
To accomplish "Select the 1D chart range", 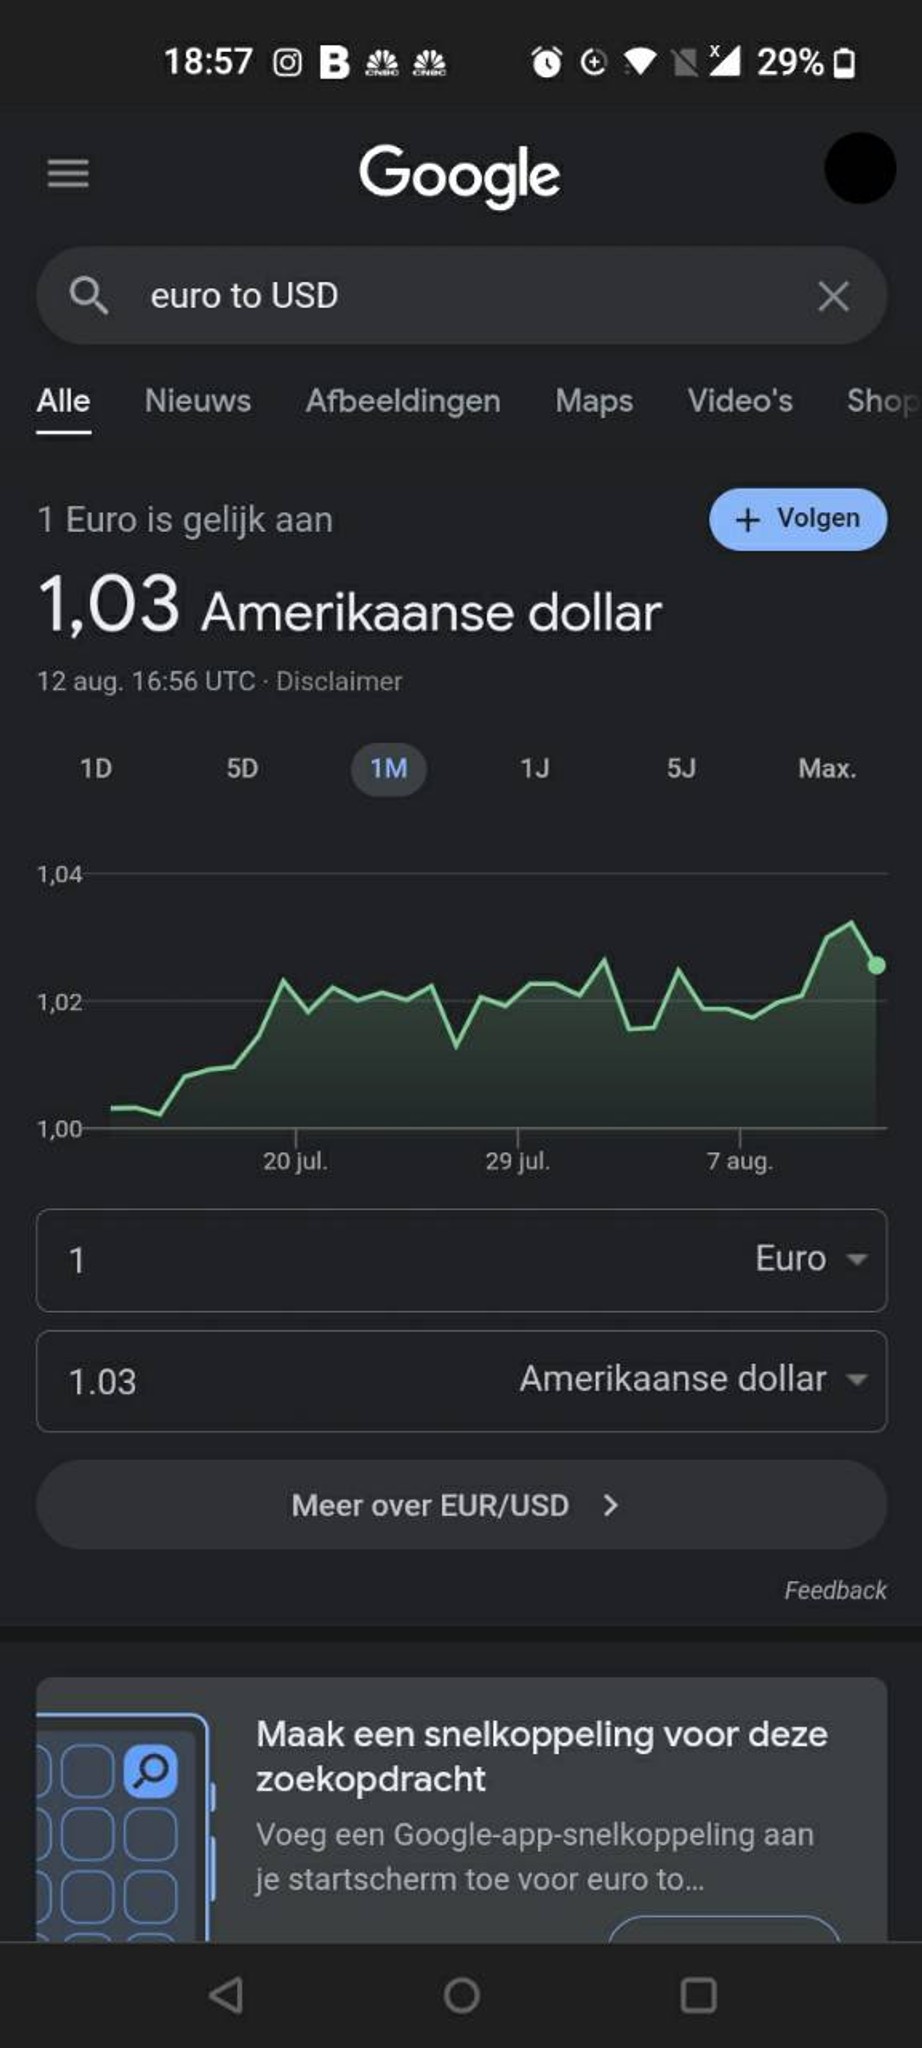I will 96,768.
